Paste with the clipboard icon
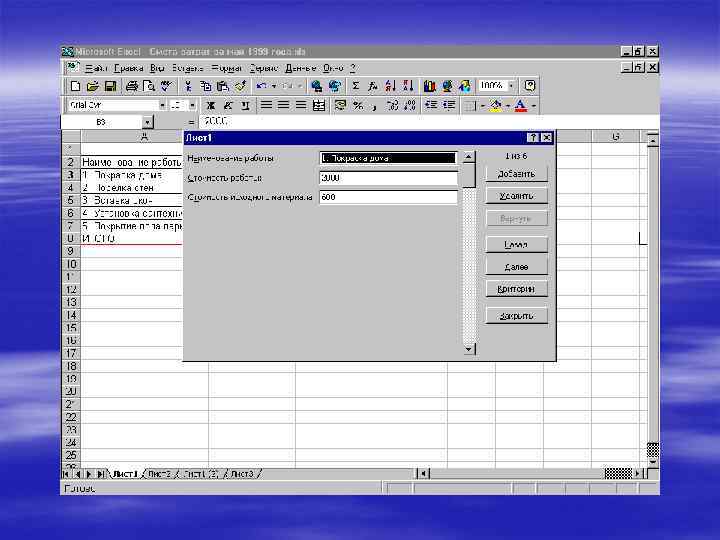This screenshot has height=540, width=720. (x=223, y=86)
